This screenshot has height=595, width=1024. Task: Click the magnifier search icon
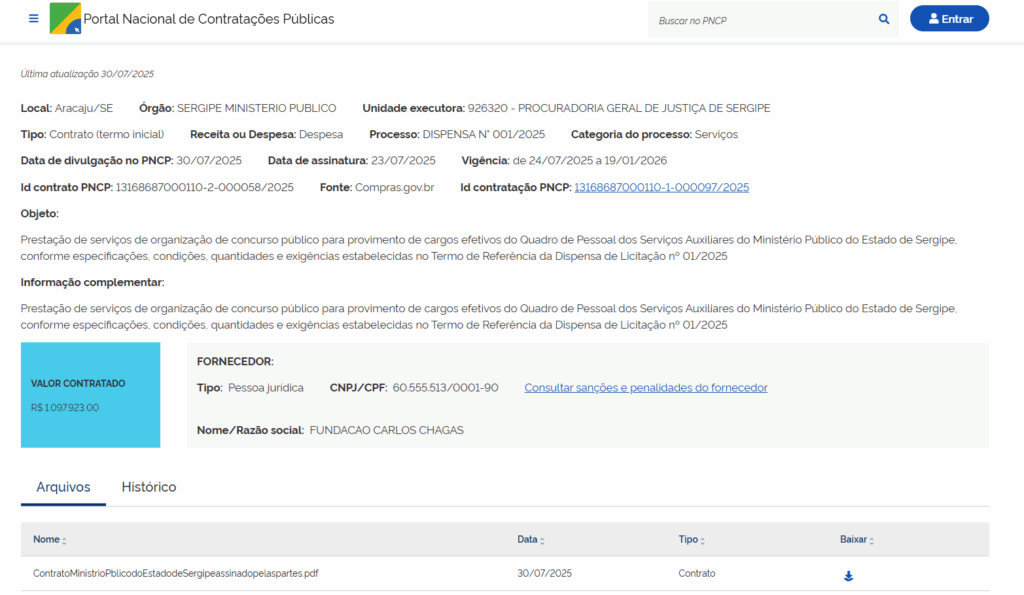pyautogui.click(x=884, y=19)
